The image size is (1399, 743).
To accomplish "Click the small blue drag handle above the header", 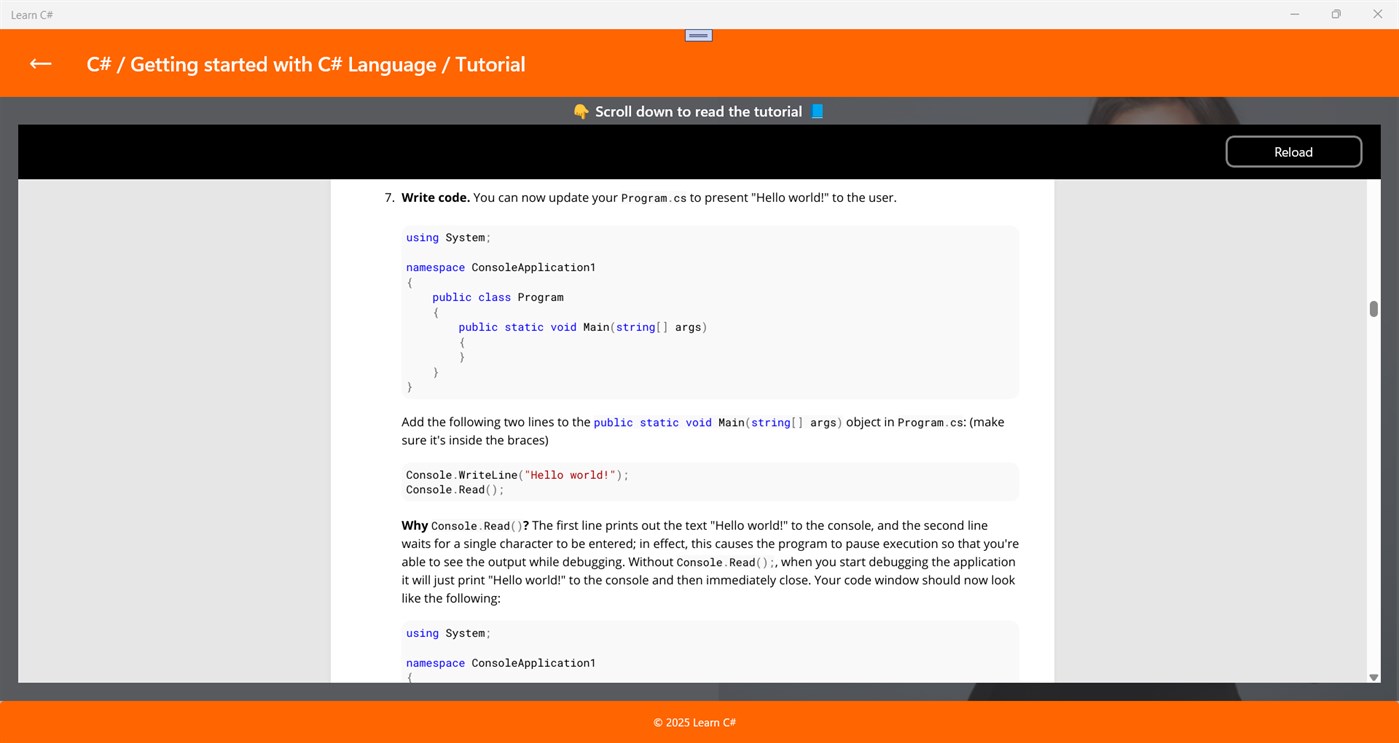I will 697,34.
